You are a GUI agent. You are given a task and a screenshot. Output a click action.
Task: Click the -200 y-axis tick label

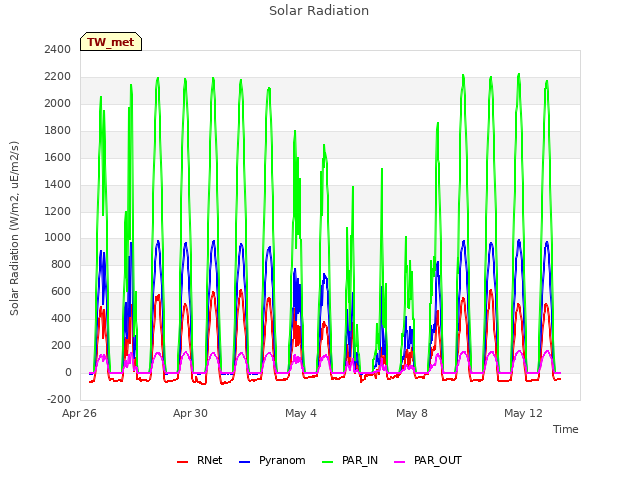click(x=59, y=399)
